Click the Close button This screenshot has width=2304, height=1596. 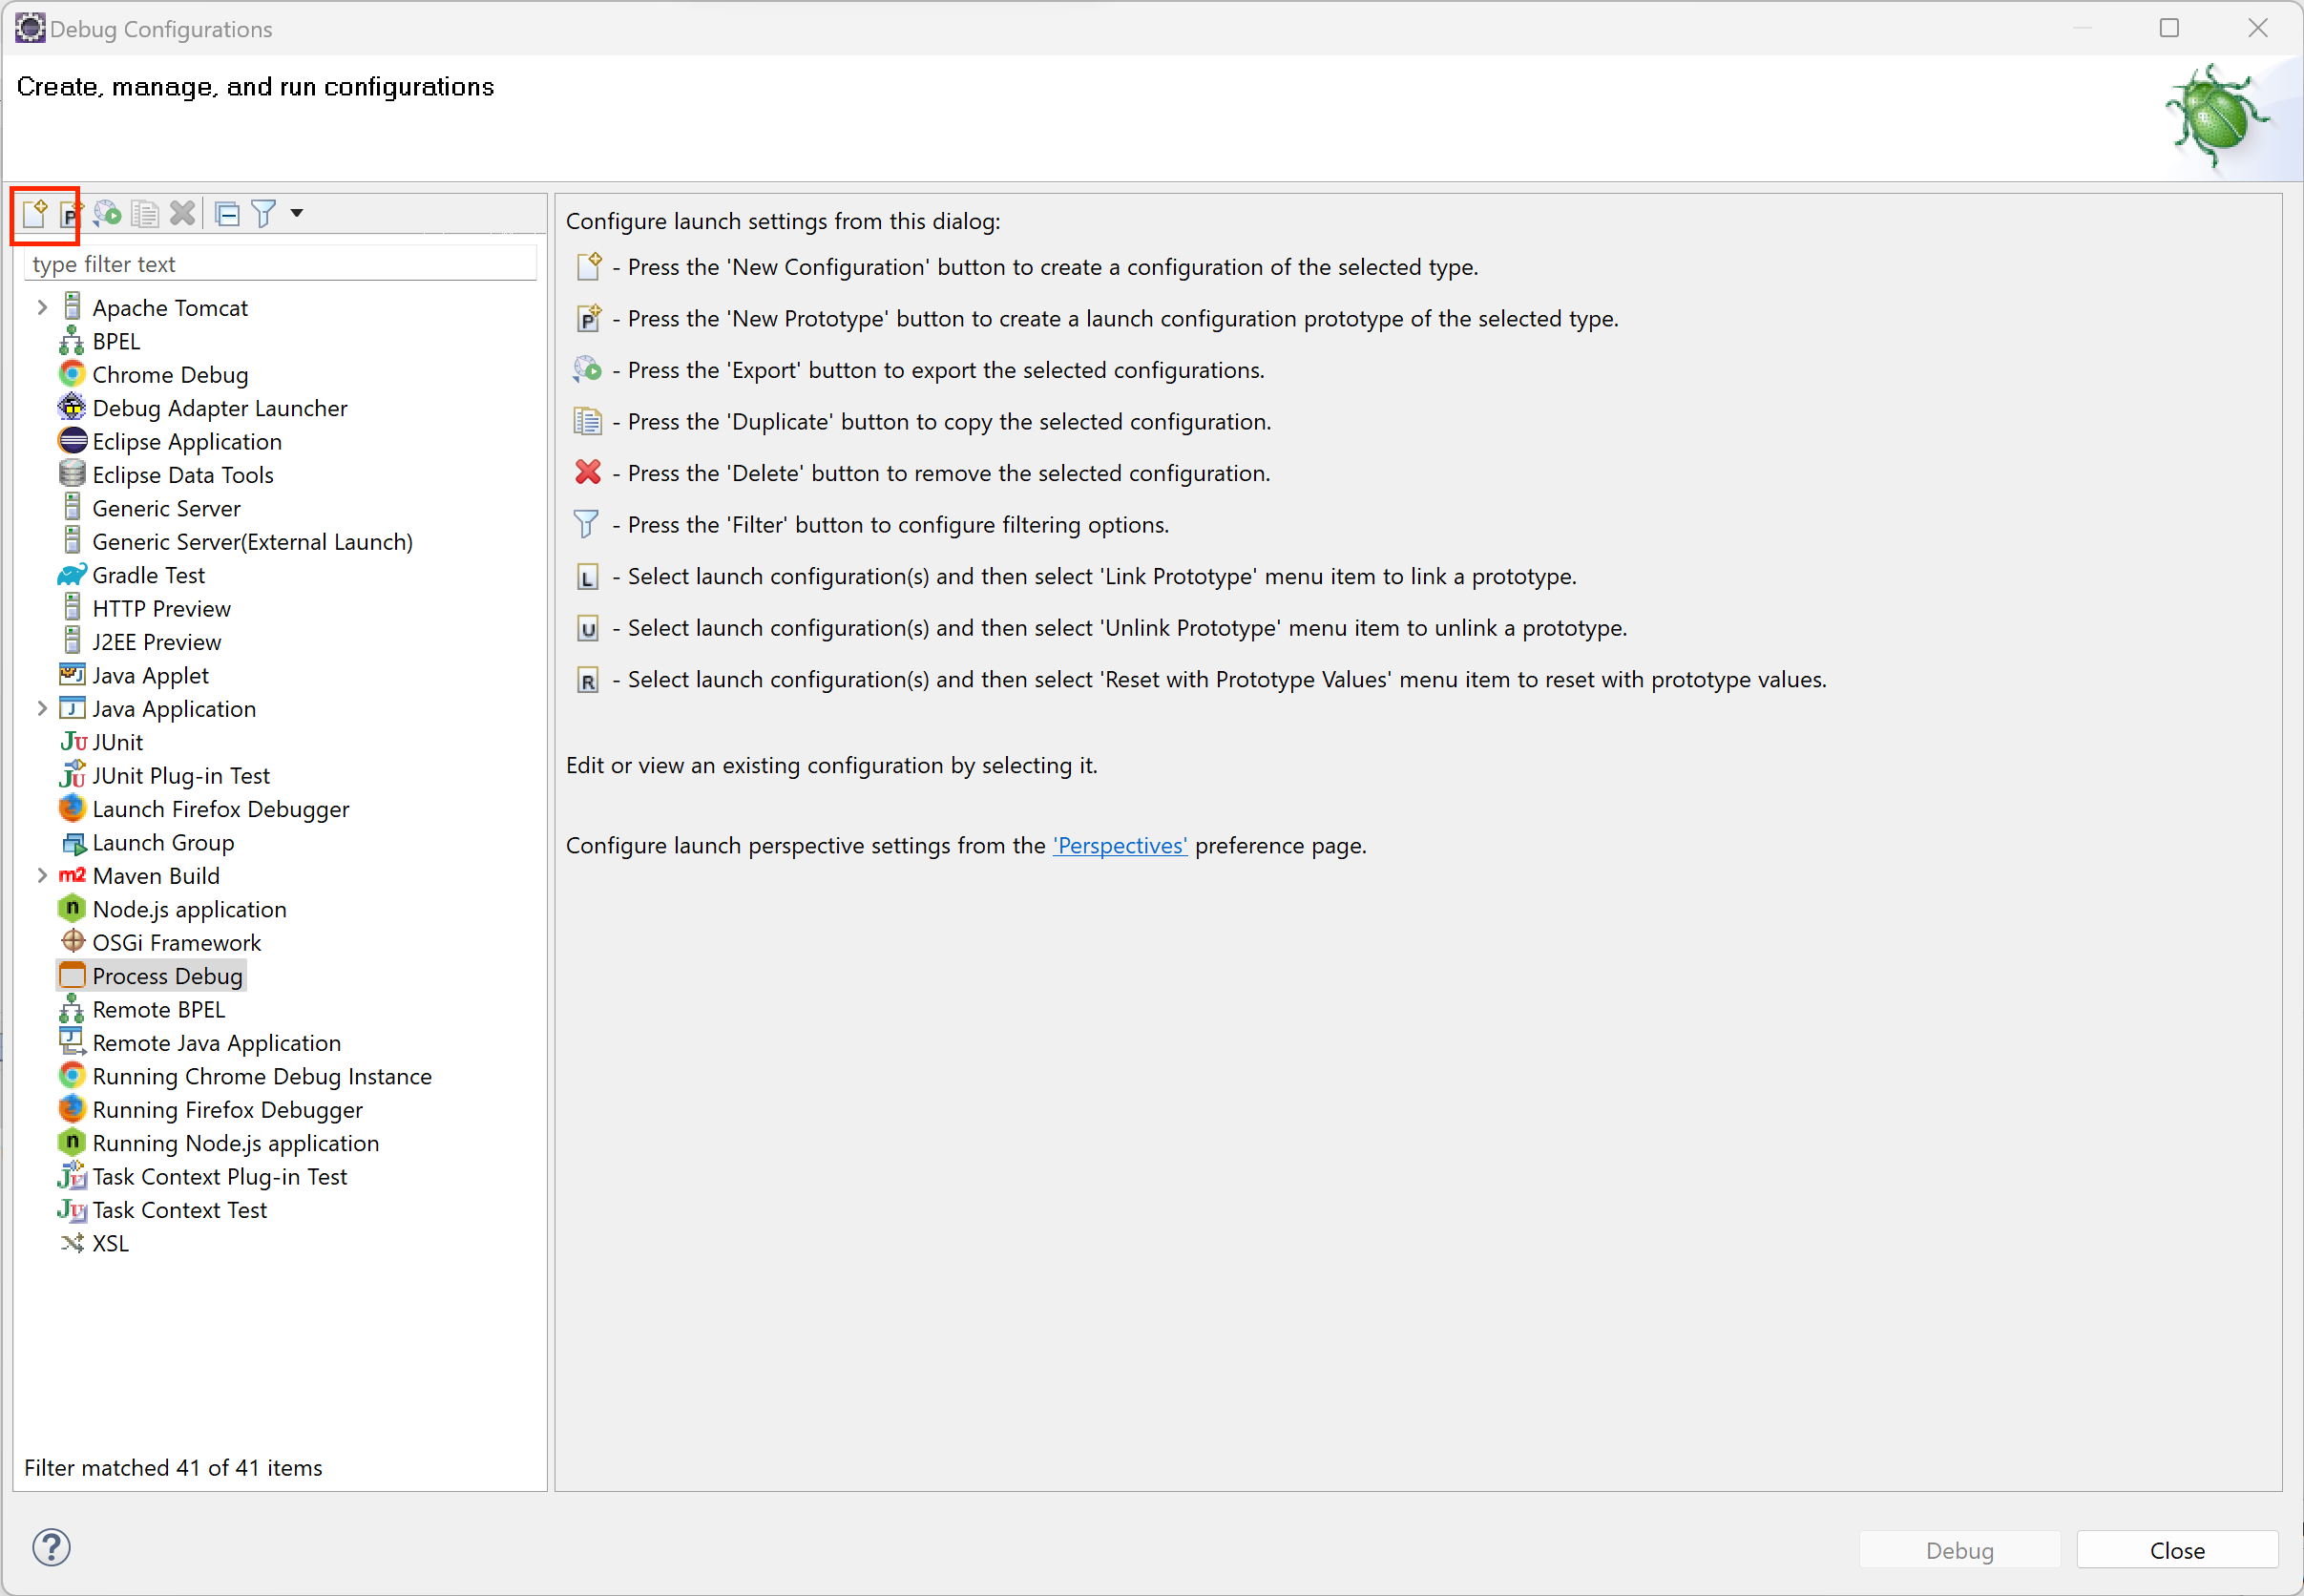tap(2176, 1550)
